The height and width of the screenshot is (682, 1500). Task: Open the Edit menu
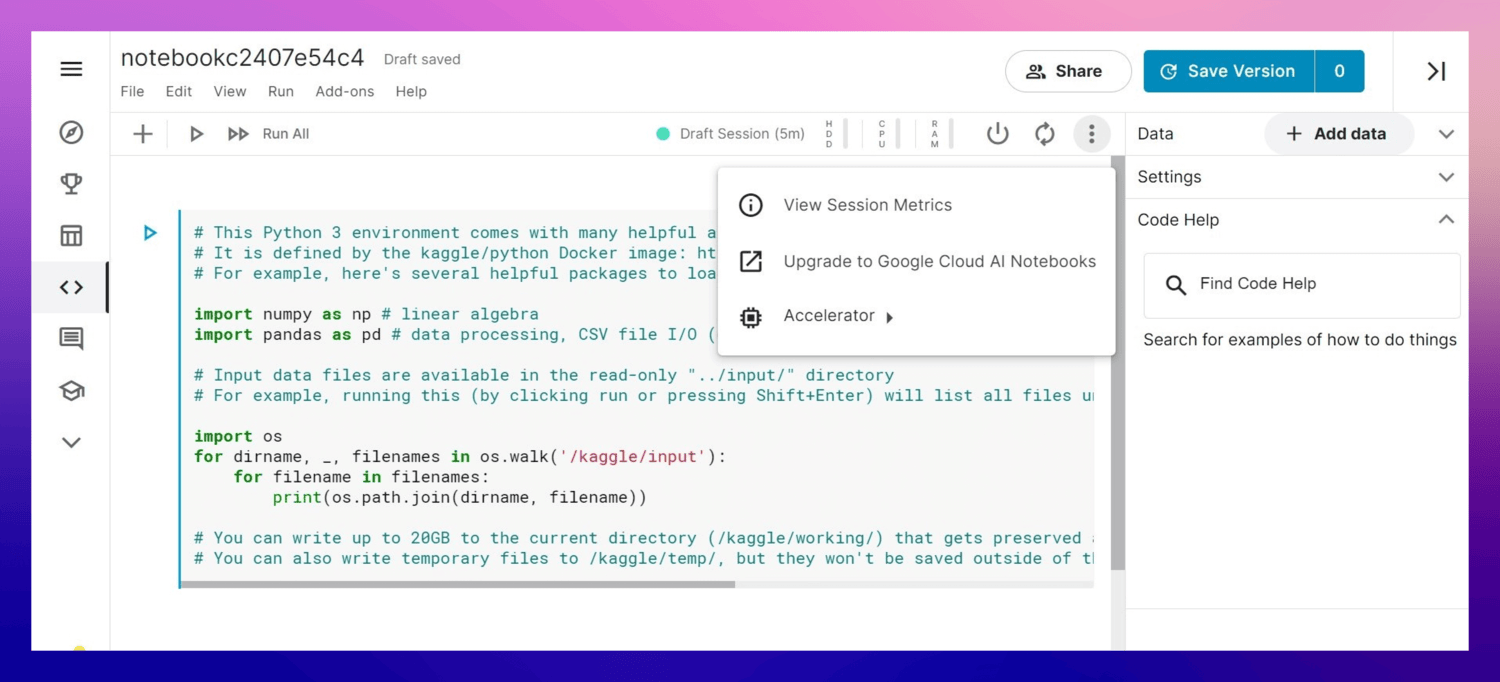click(x=179, y=91)
